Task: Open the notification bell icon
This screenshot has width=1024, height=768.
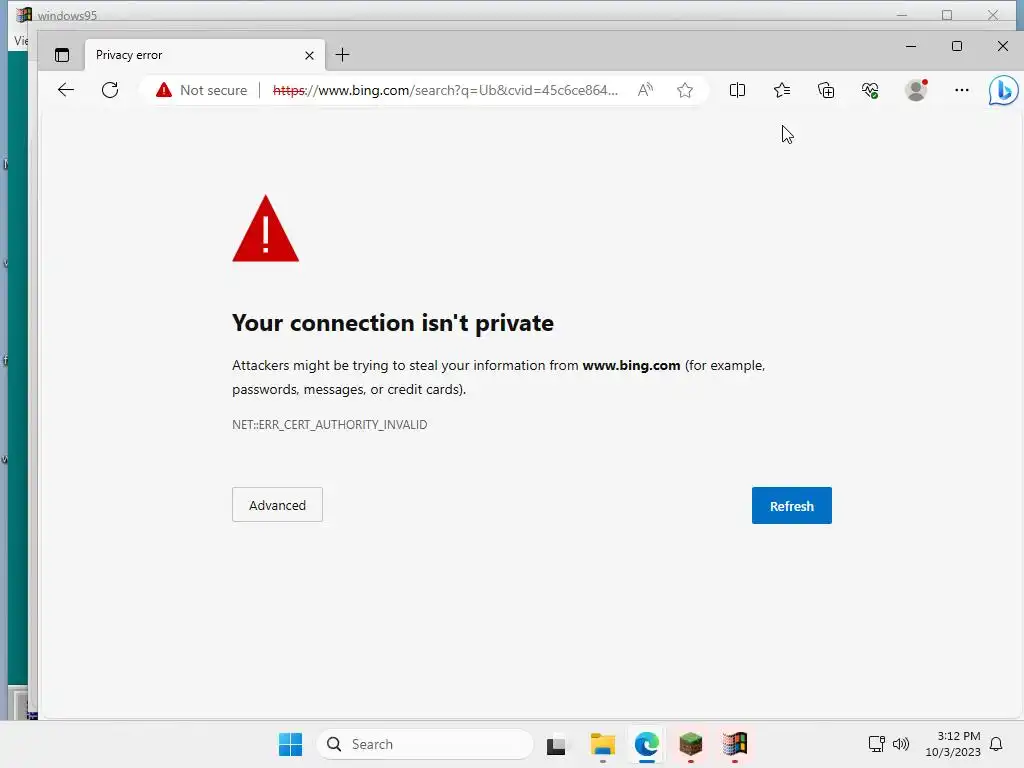Action: click(x=996, y=744)
